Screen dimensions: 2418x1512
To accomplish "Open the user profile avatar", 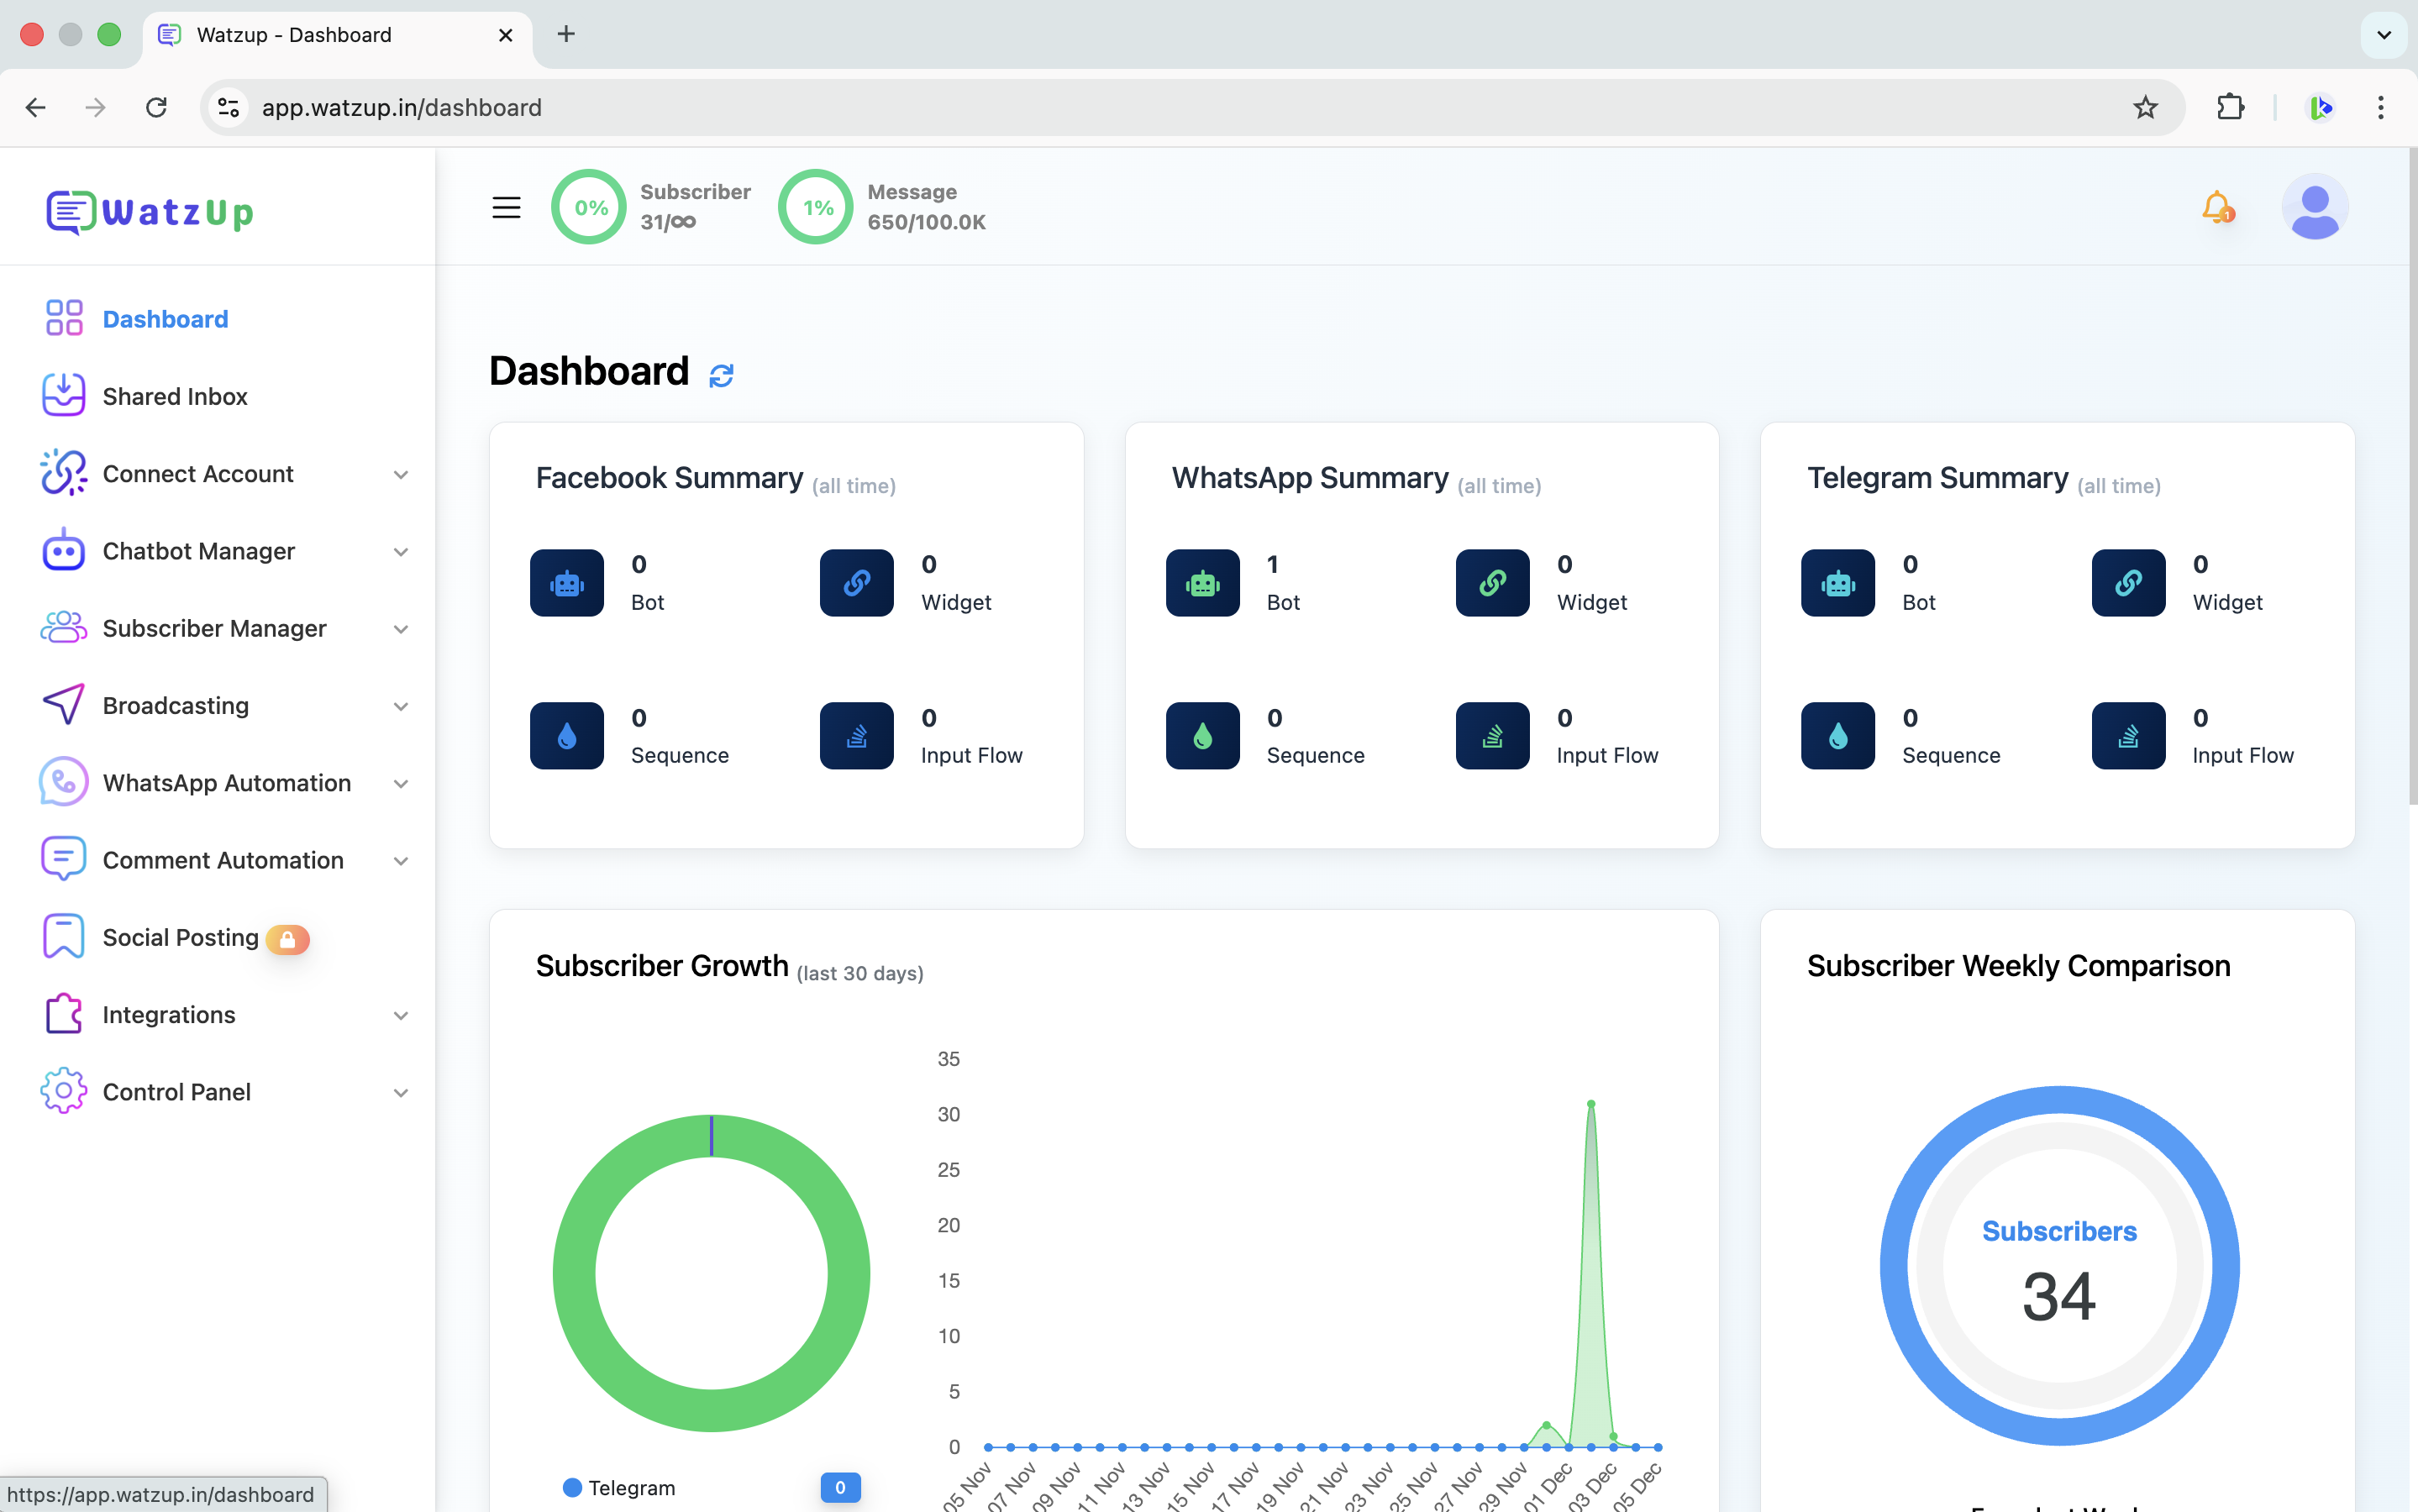I will [2314, 207].
